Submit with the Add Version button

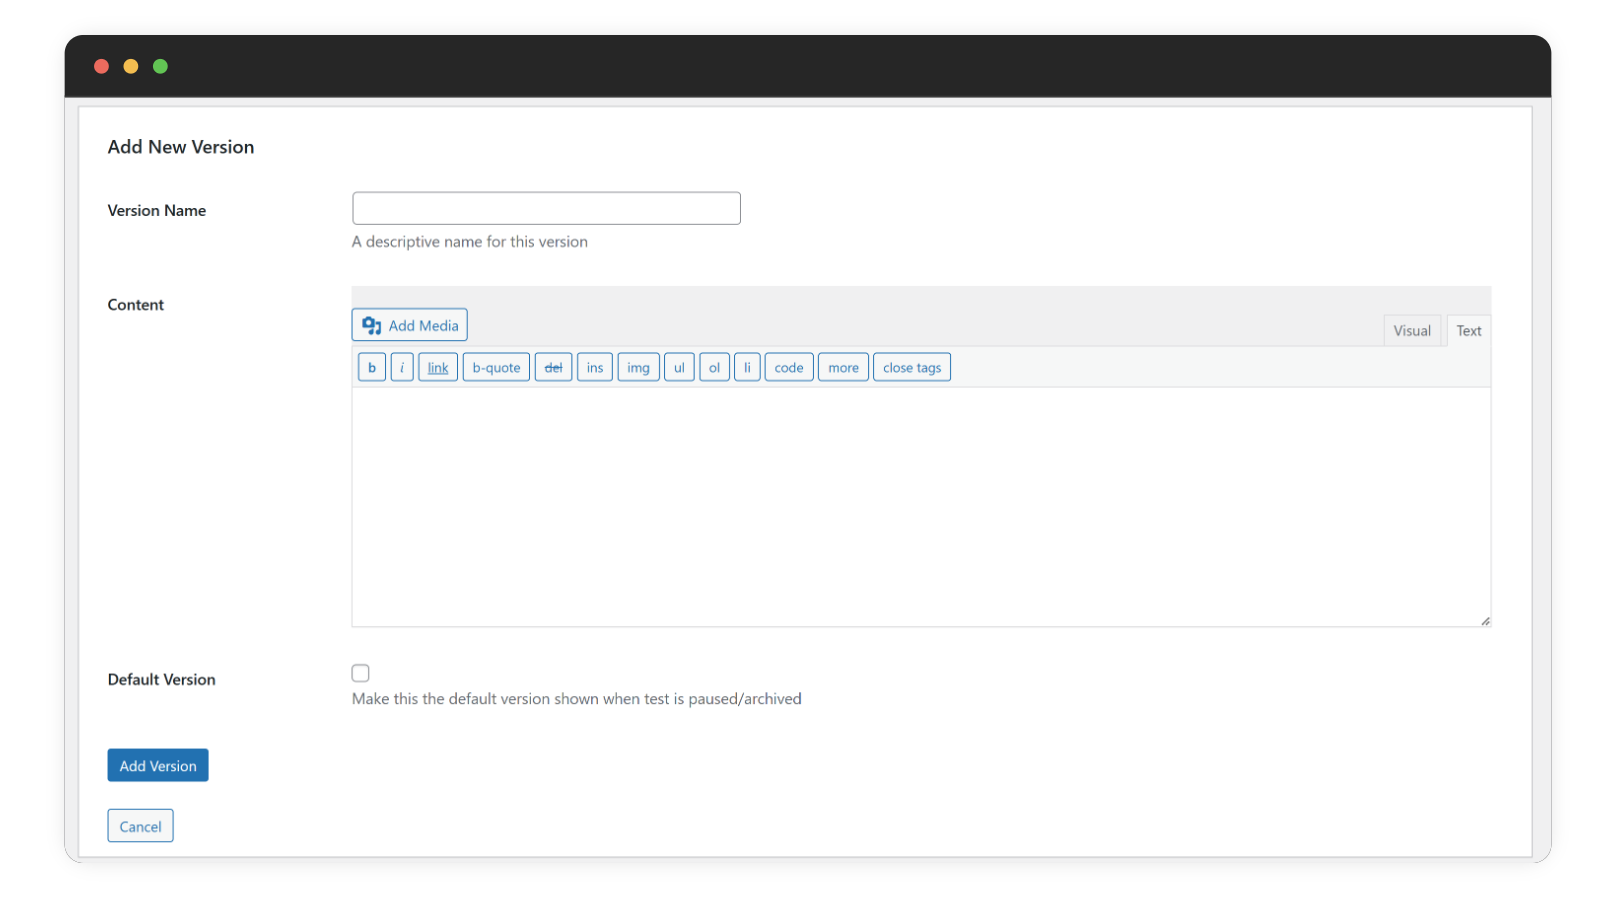point(158,765)
